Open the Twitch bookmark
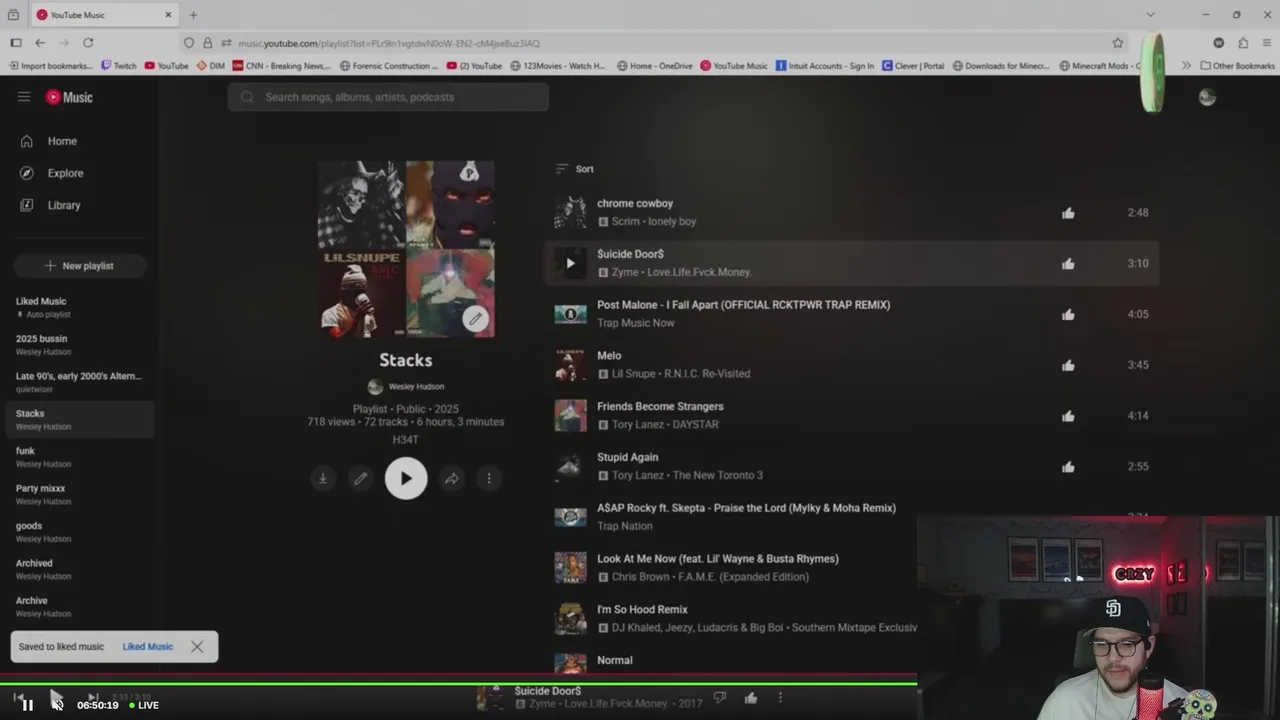The image size is (1280, 720). click(118, 66)
